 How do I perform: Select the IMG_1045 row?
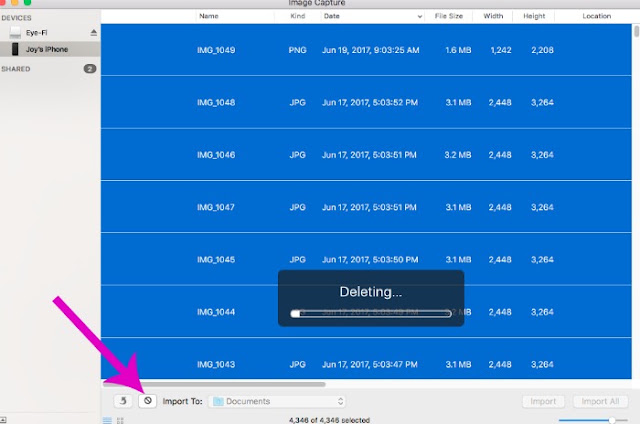click(x=366, y=259)
